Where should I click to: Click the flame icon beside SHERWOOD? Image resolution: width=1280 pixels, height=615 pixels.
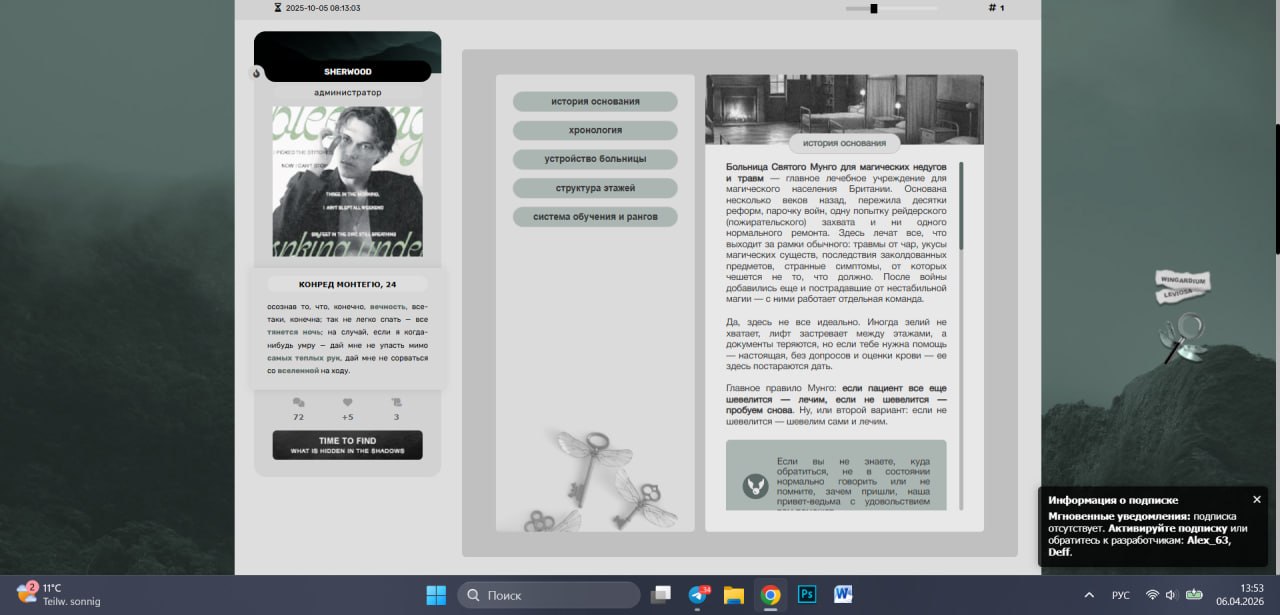(x=256, y=72)
